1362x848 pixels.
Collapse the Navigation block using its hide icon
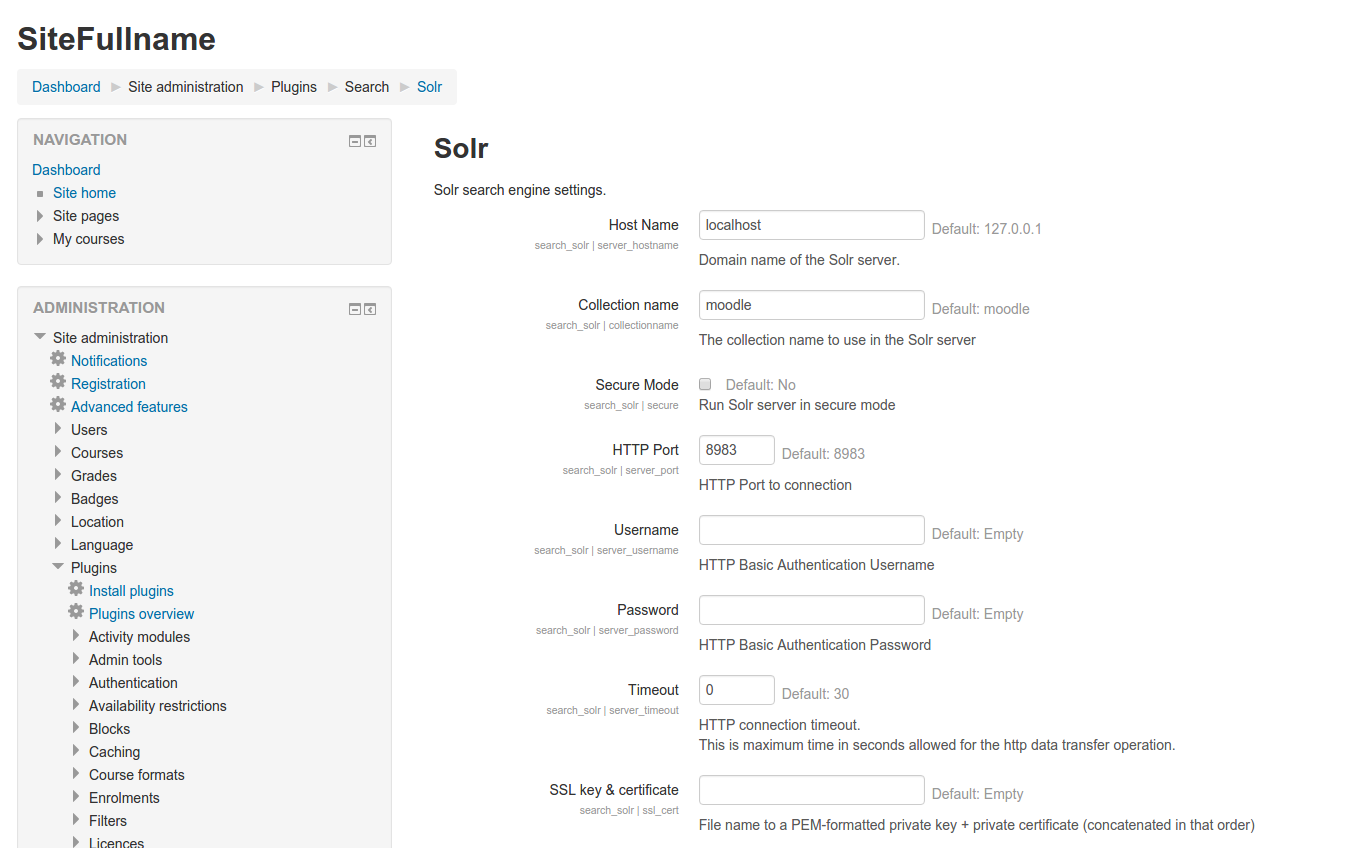354,141
